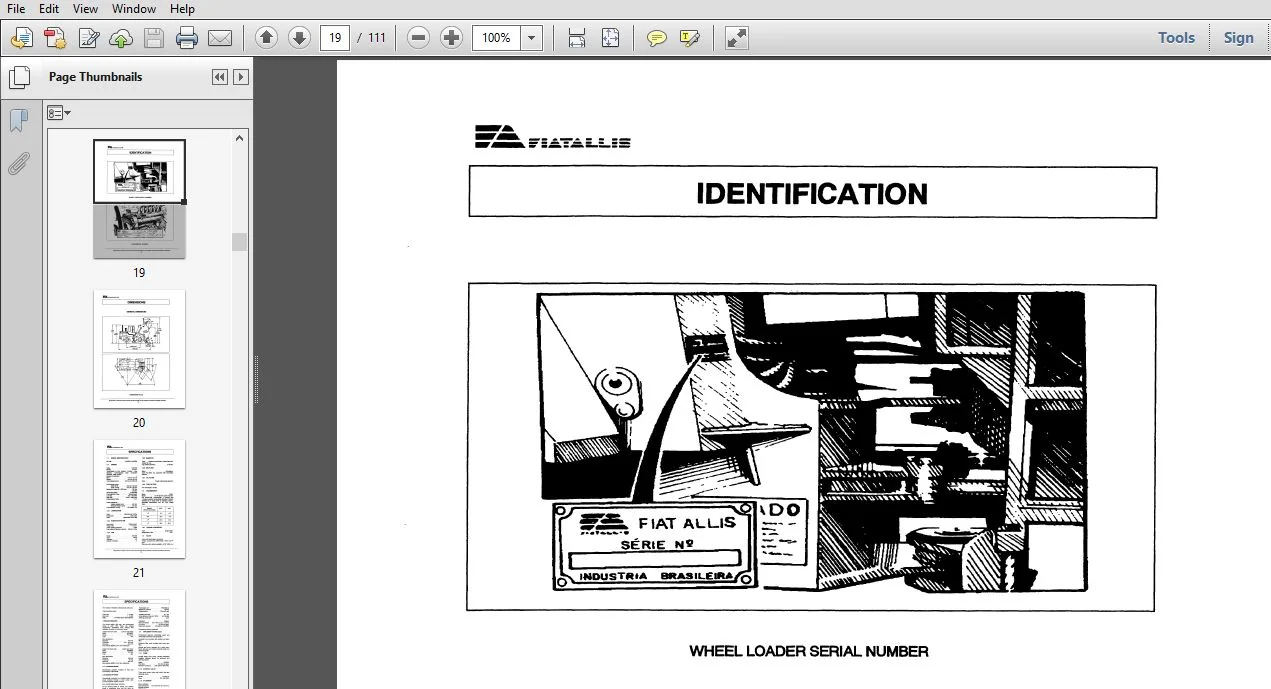Click the zoom in plus button
1271x689 pixels.
(452, 38)
